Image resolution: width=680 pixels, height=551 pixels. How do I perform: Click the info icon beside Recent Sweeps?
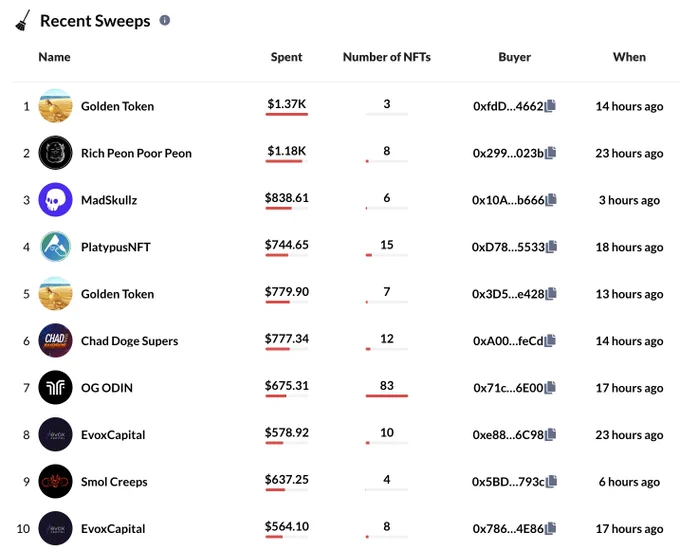[164, 20]
